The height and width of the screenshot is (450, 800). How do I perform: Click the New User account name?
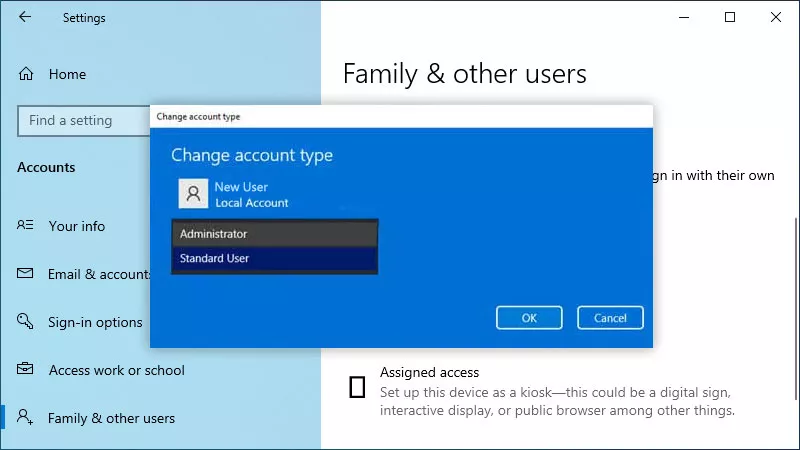pos(241,187)
